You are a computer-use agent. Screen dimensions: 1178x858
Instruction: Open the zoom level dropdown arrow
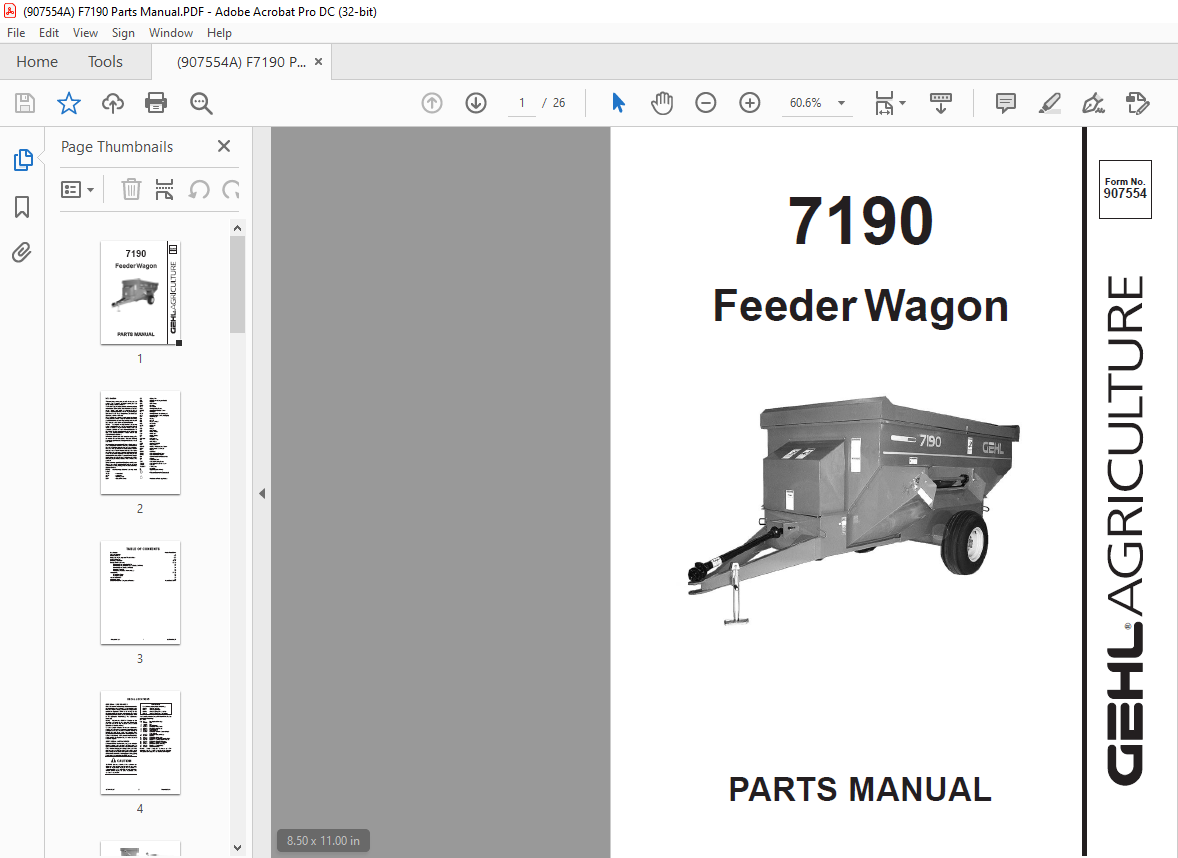click(841, 103)
